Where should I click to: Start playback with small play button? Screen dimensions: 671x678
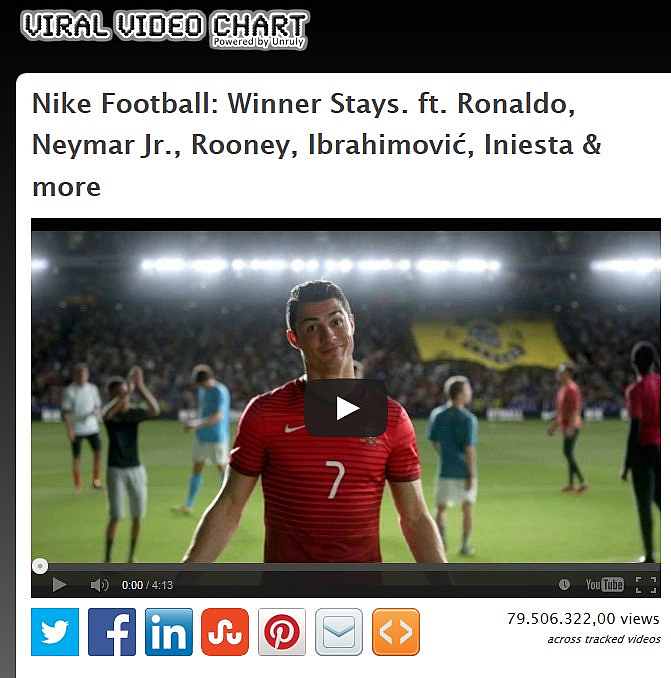click(59, 585)
